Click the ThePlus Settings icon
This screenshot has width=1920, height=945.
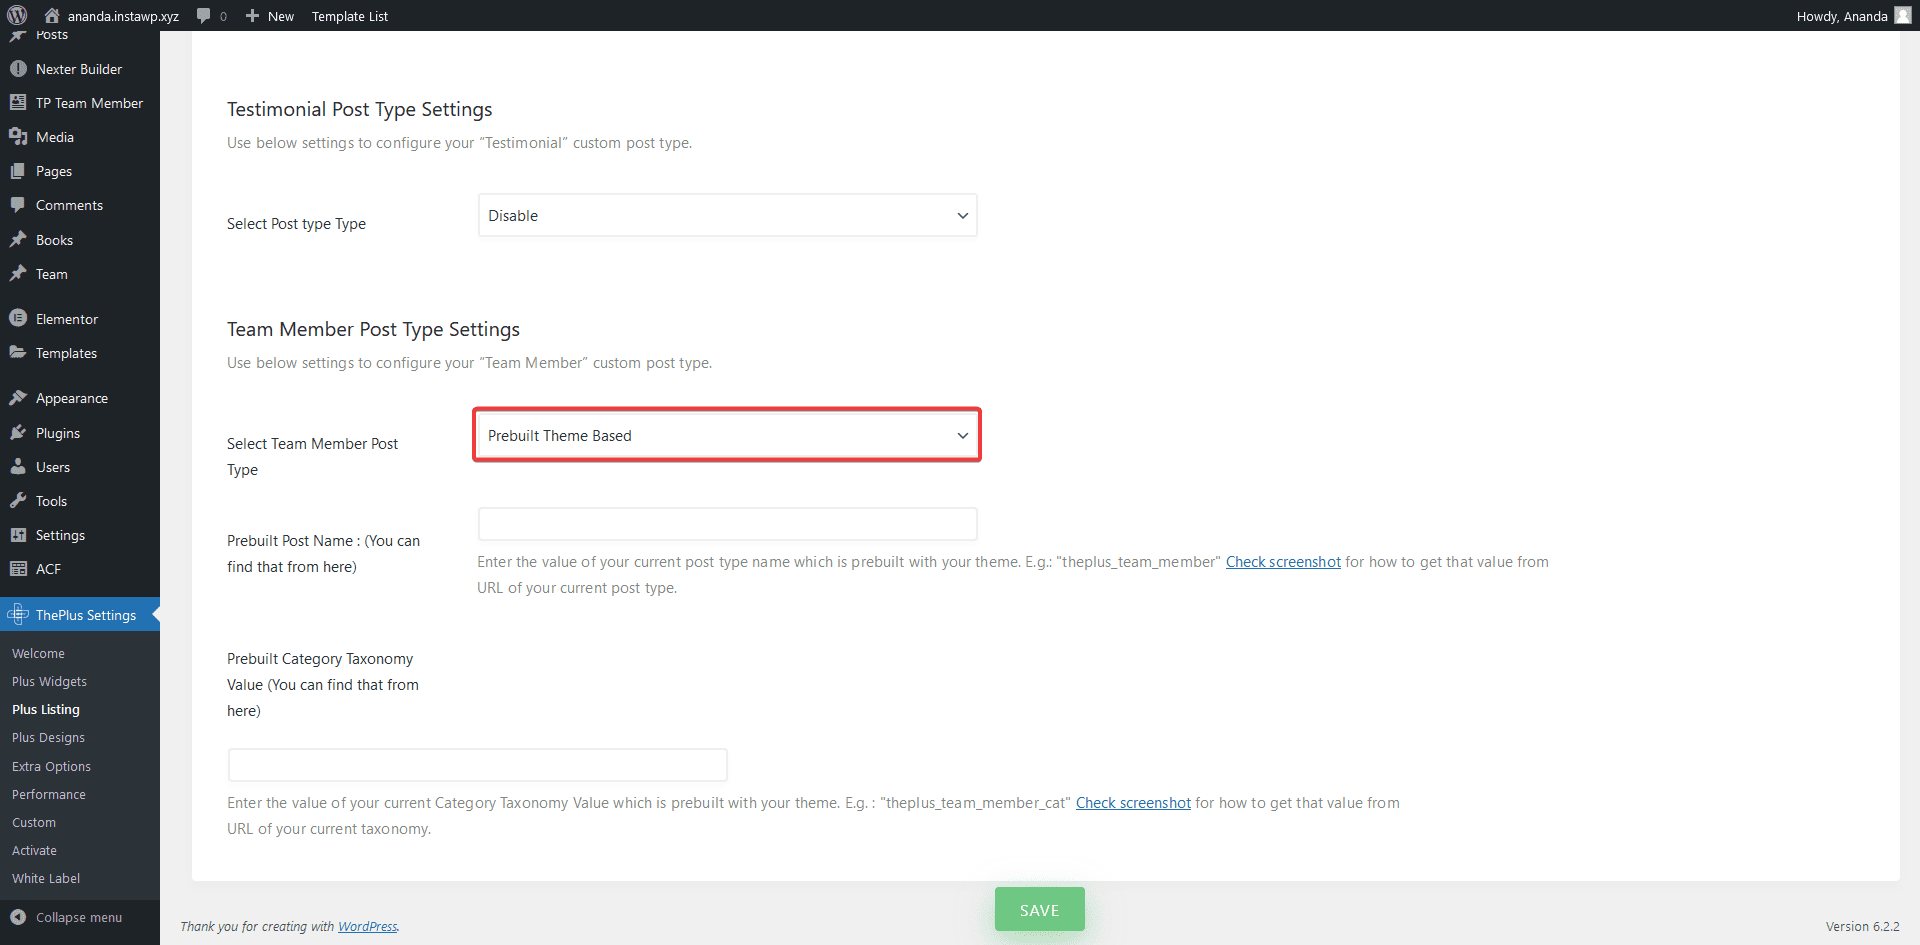[x=18, y=614]
